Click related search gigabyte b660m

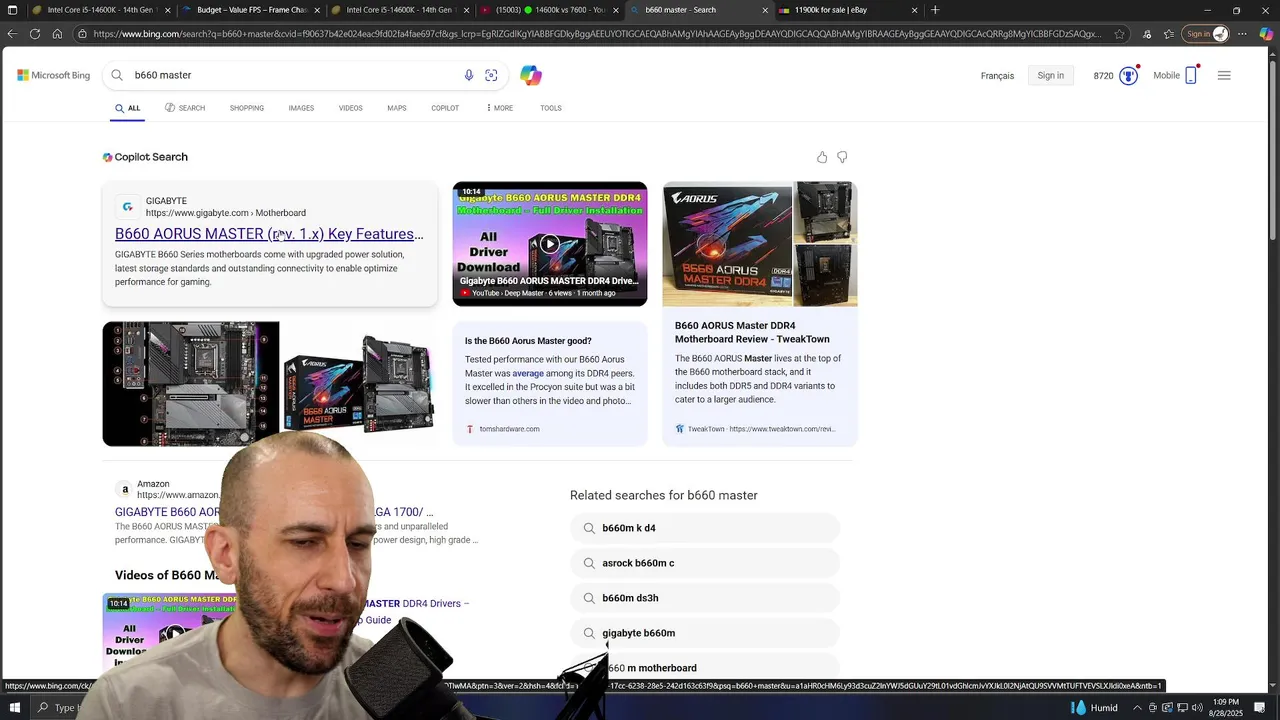click(705, 633)
